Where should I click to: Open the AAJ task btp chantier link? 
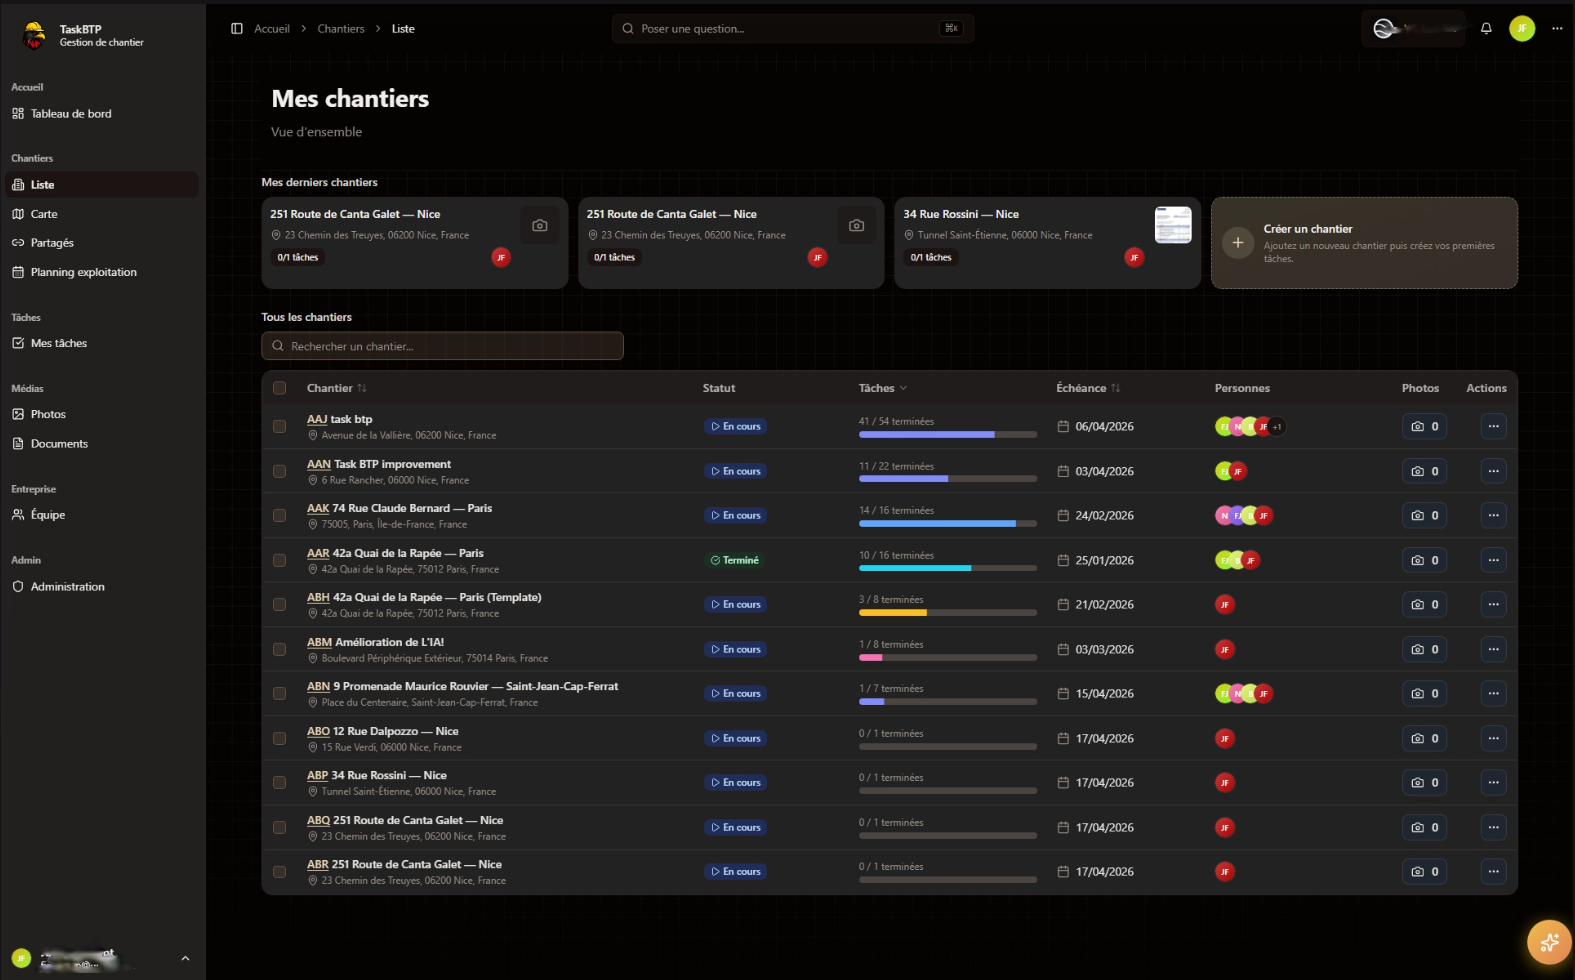pos(340,420)
